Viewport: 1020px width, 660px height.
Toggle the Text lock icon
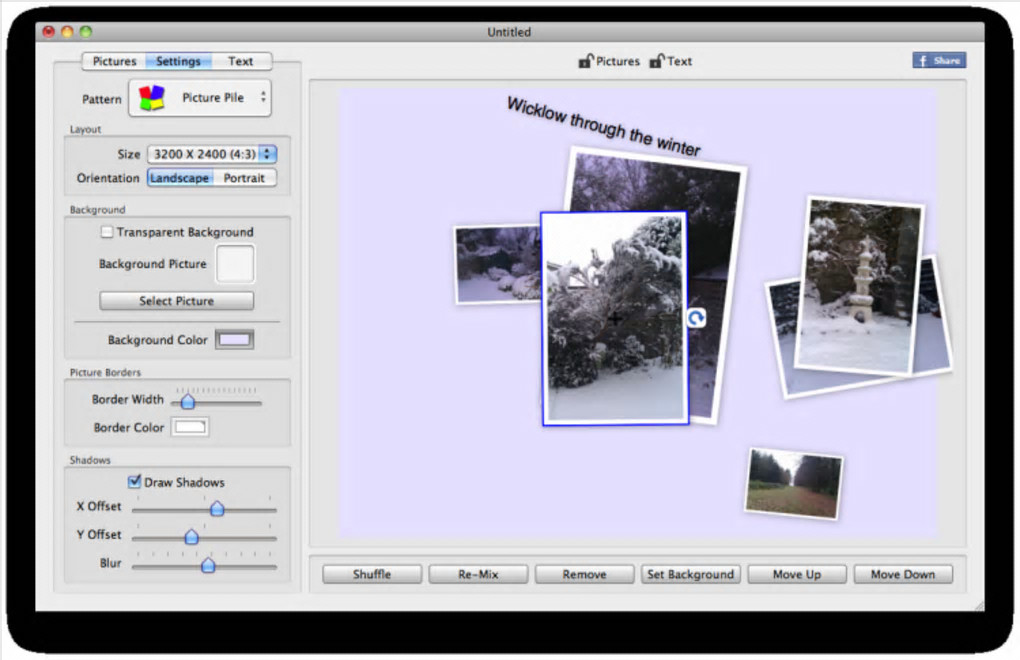[656, 61]
